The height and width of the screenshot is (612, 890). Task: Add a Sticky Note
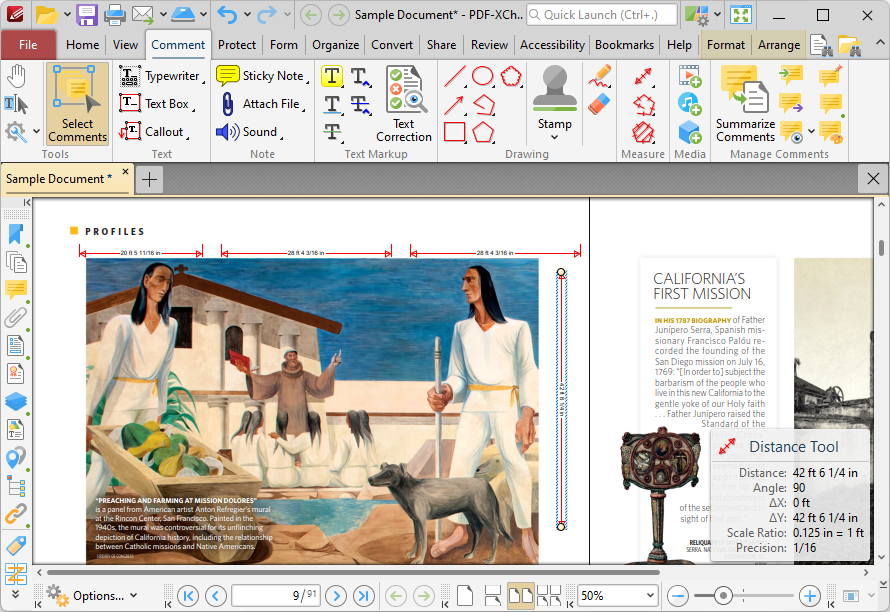262,76
